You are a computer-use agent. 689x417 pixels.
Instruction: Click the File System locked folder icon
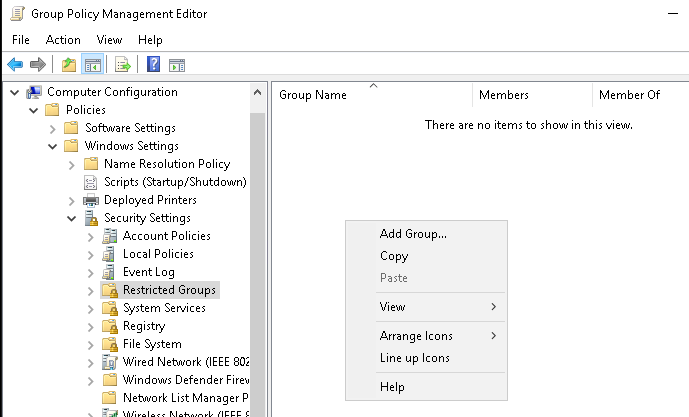tap(110, 344)
